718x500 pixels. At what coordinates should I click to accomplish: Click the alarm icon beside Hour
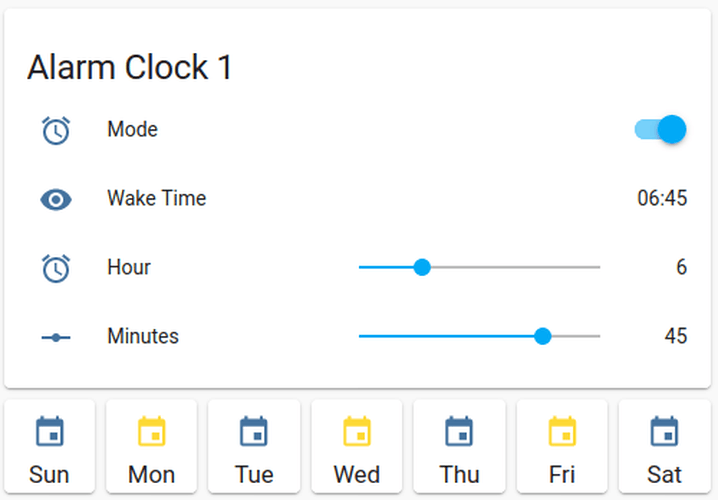pos(56,268)
